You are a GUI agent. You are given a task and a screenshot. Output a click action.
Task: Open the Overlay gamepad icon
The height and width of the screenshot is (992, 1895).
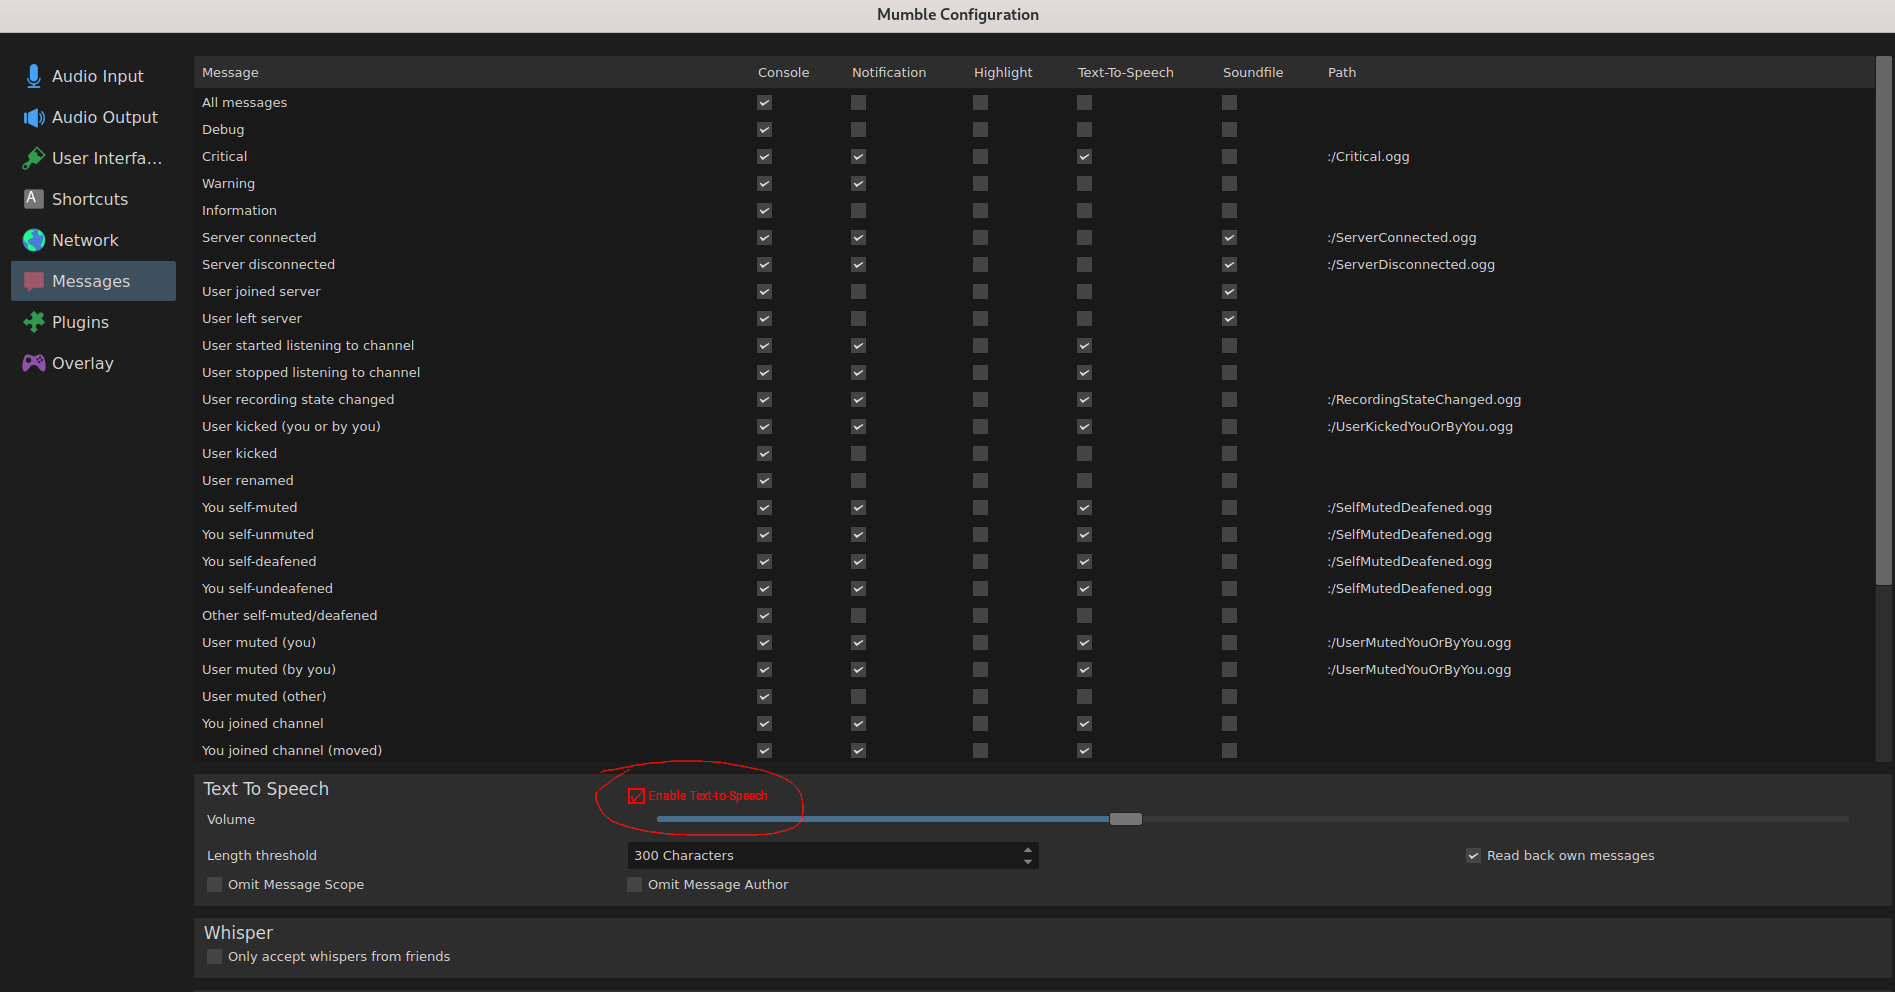click(x=34, y=363)
